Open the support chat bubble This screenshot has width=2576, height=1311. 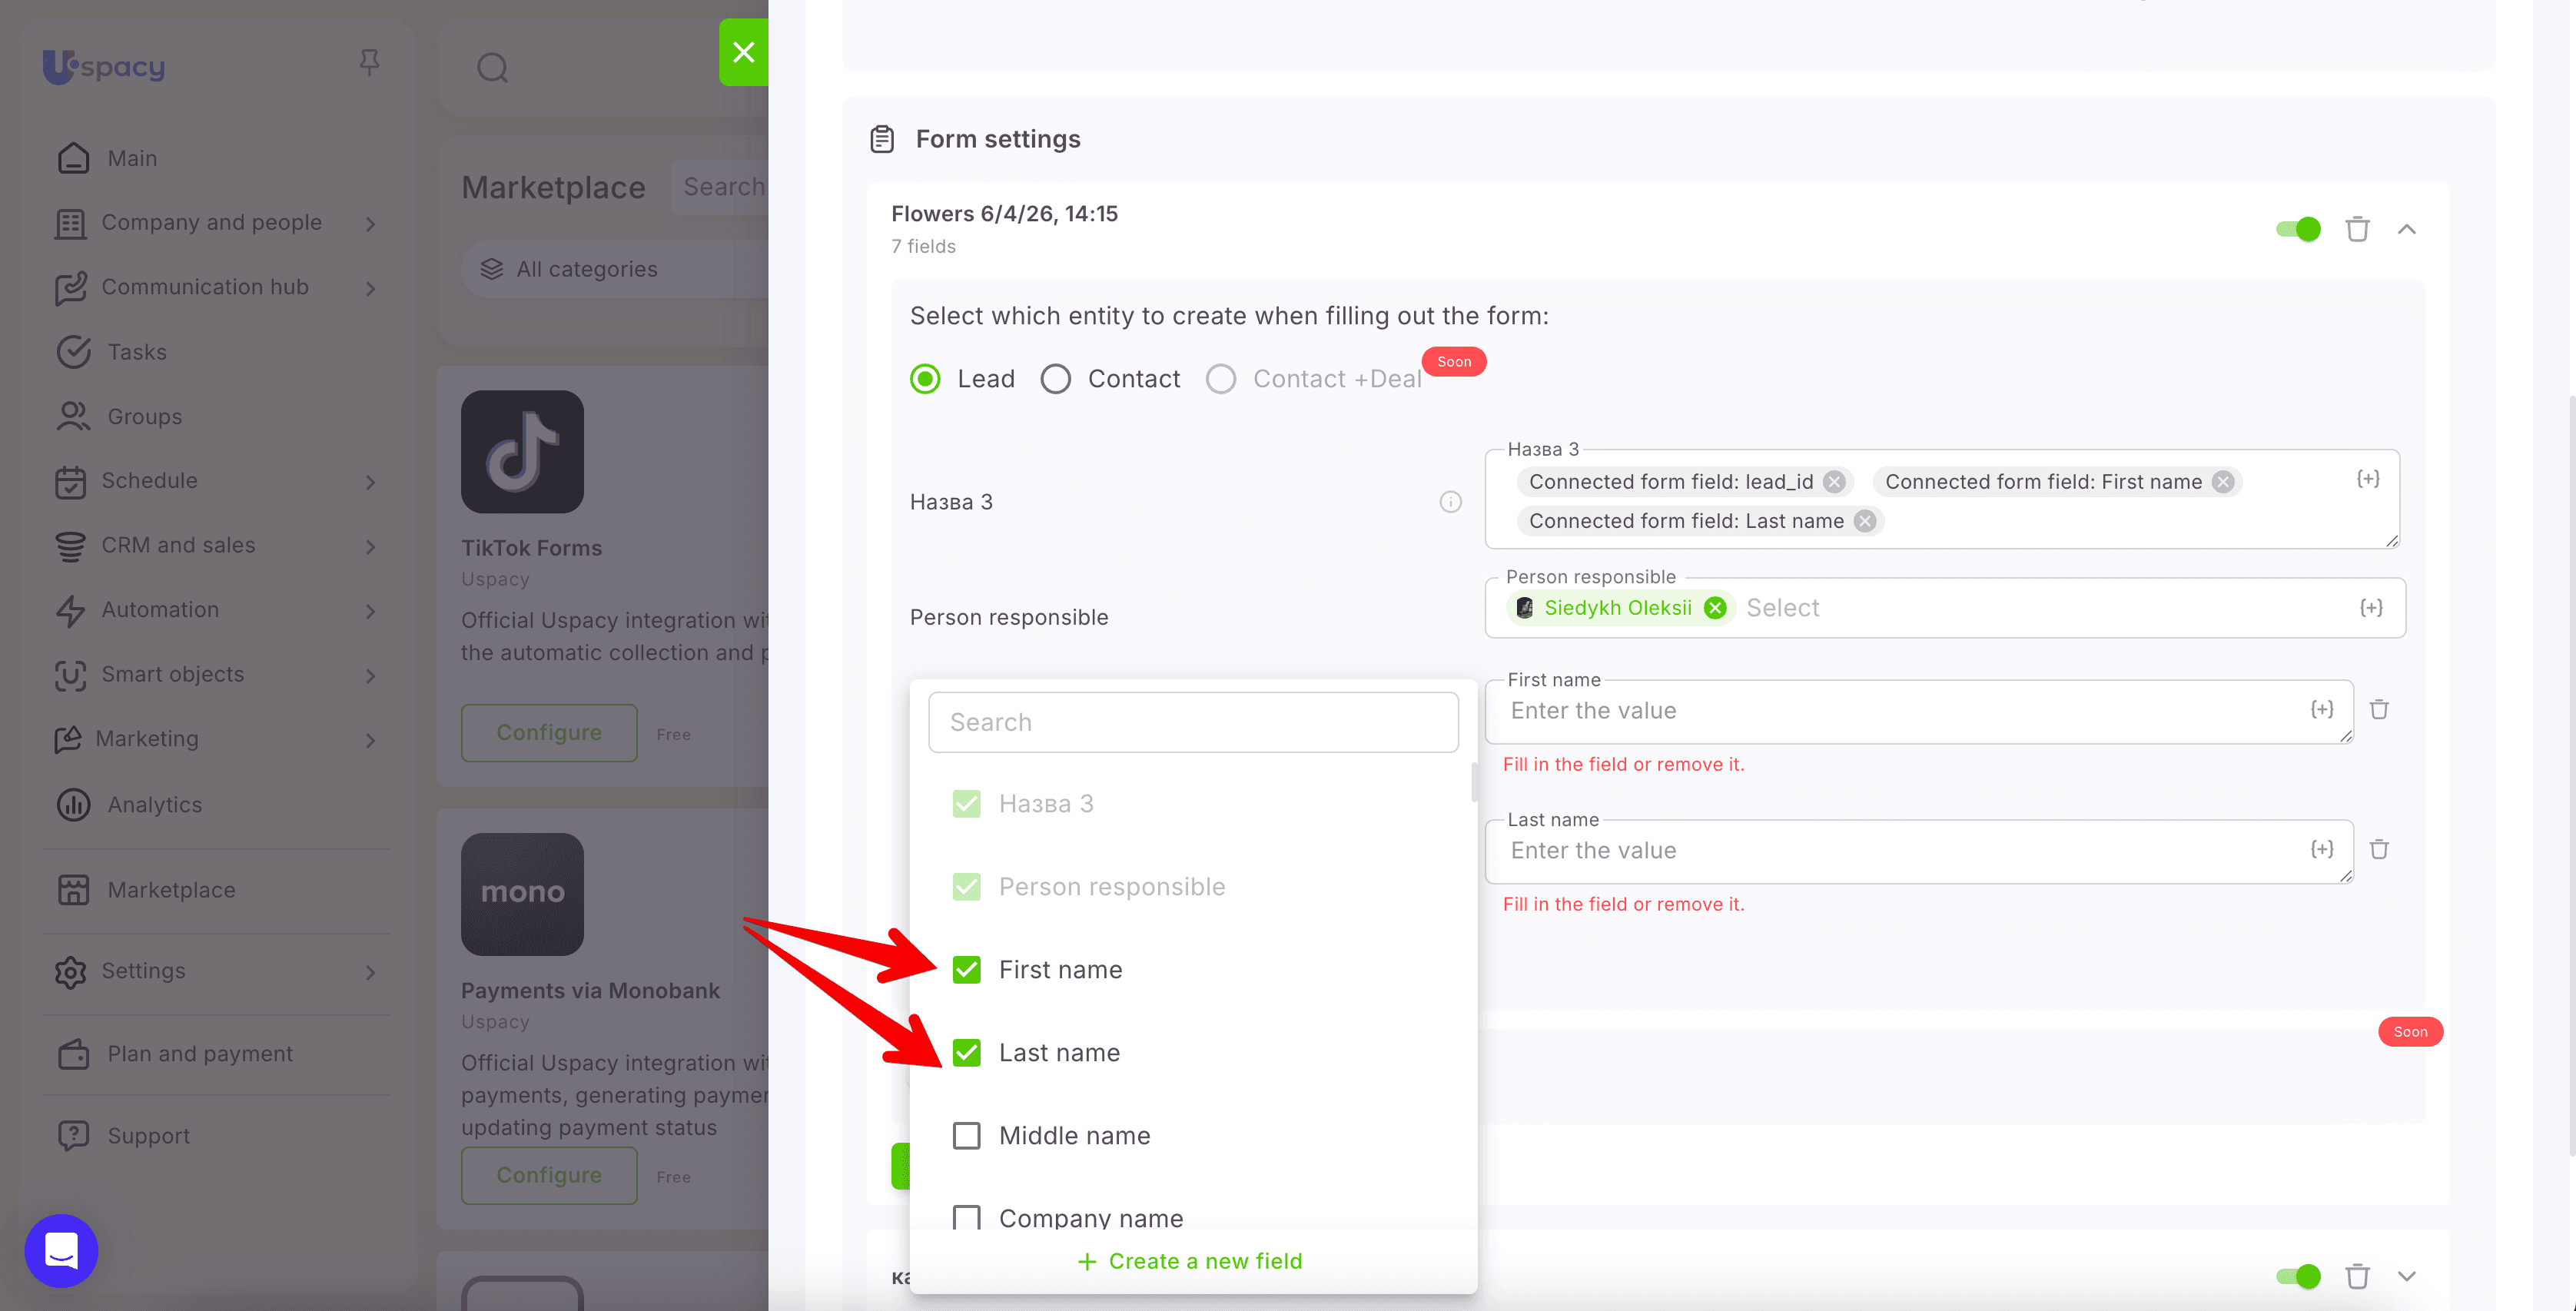(62, 1250)
